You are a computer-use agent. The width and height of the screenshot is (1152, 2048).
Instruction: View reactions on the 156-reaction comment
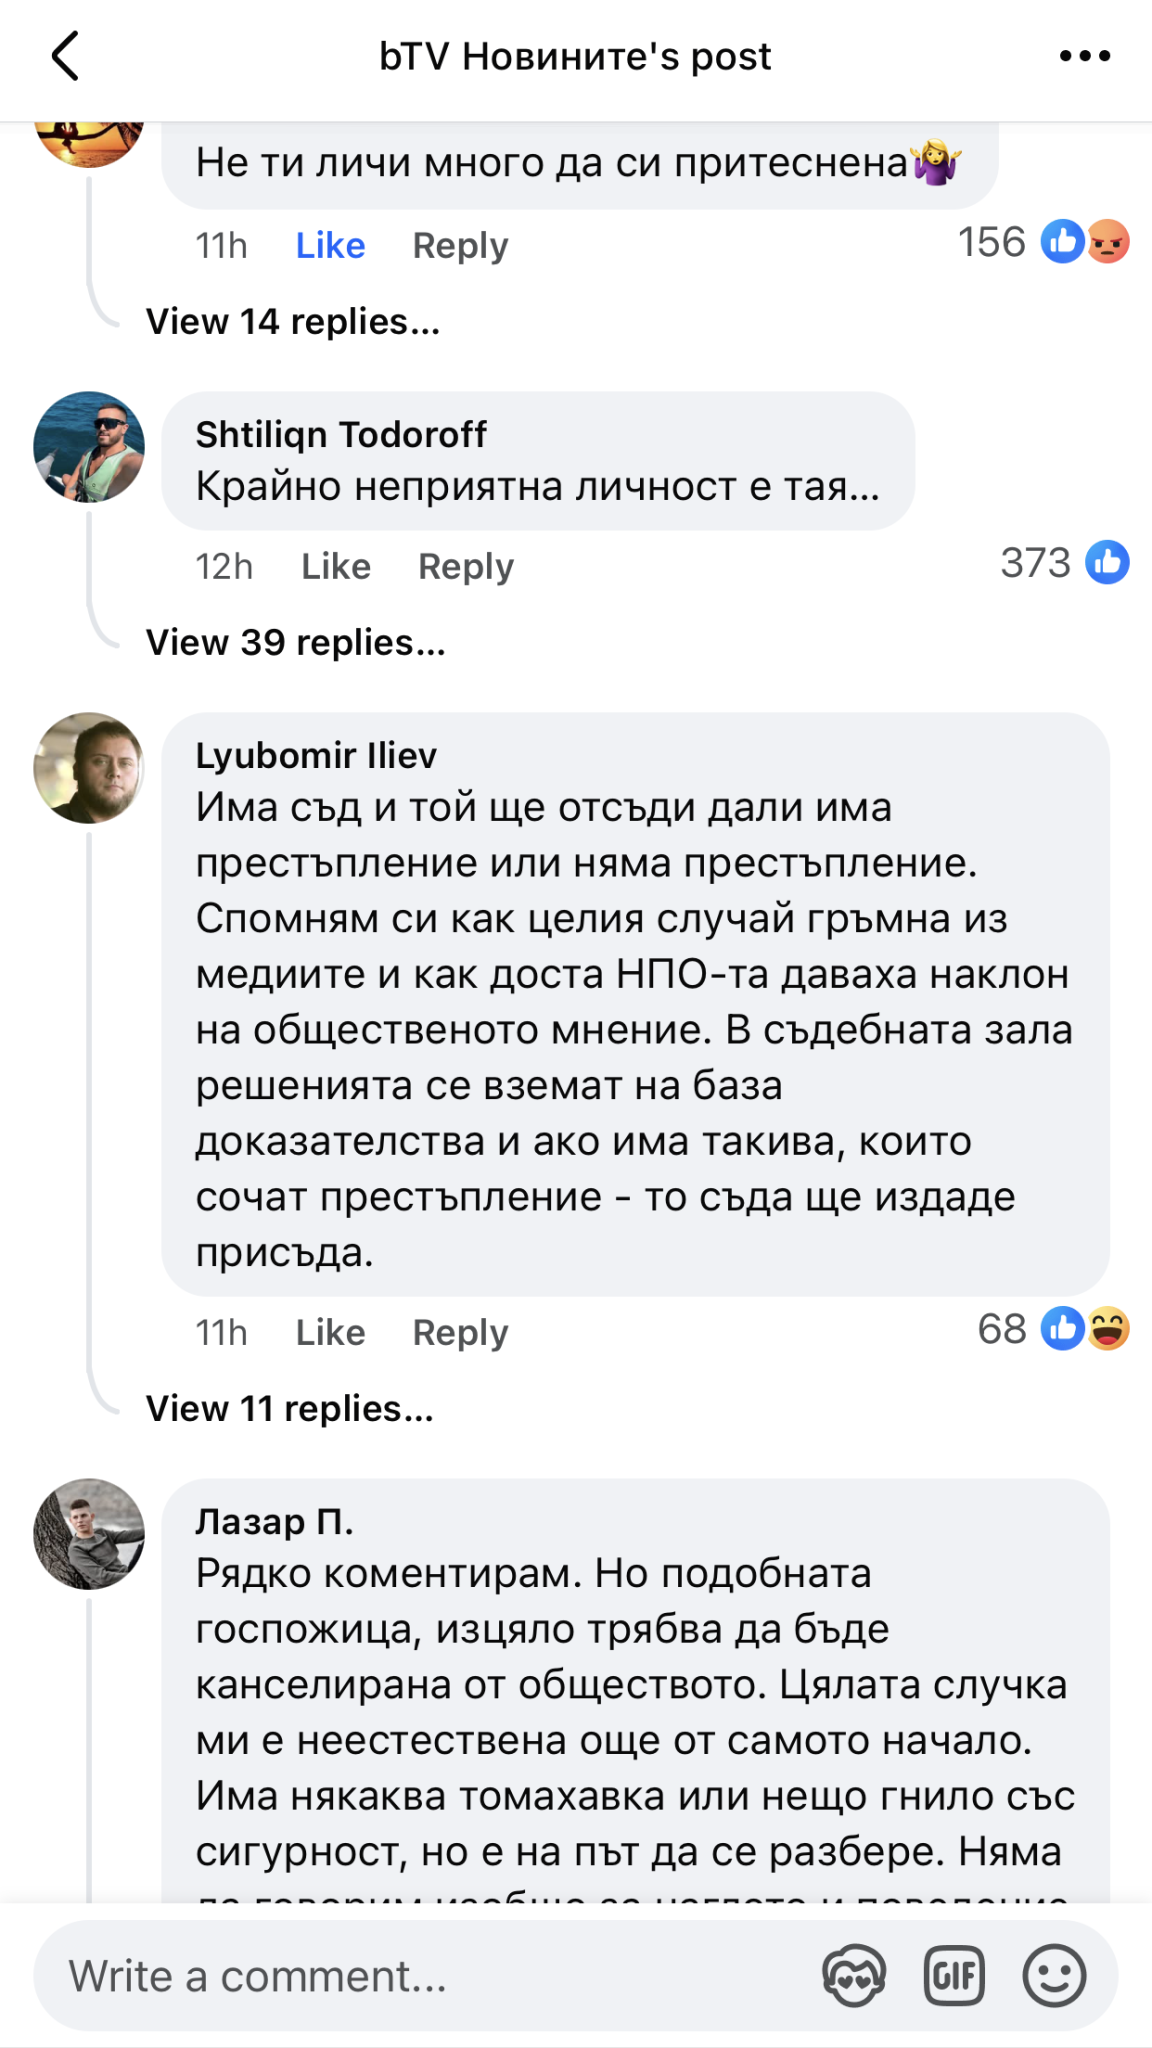pos(1043,242)
